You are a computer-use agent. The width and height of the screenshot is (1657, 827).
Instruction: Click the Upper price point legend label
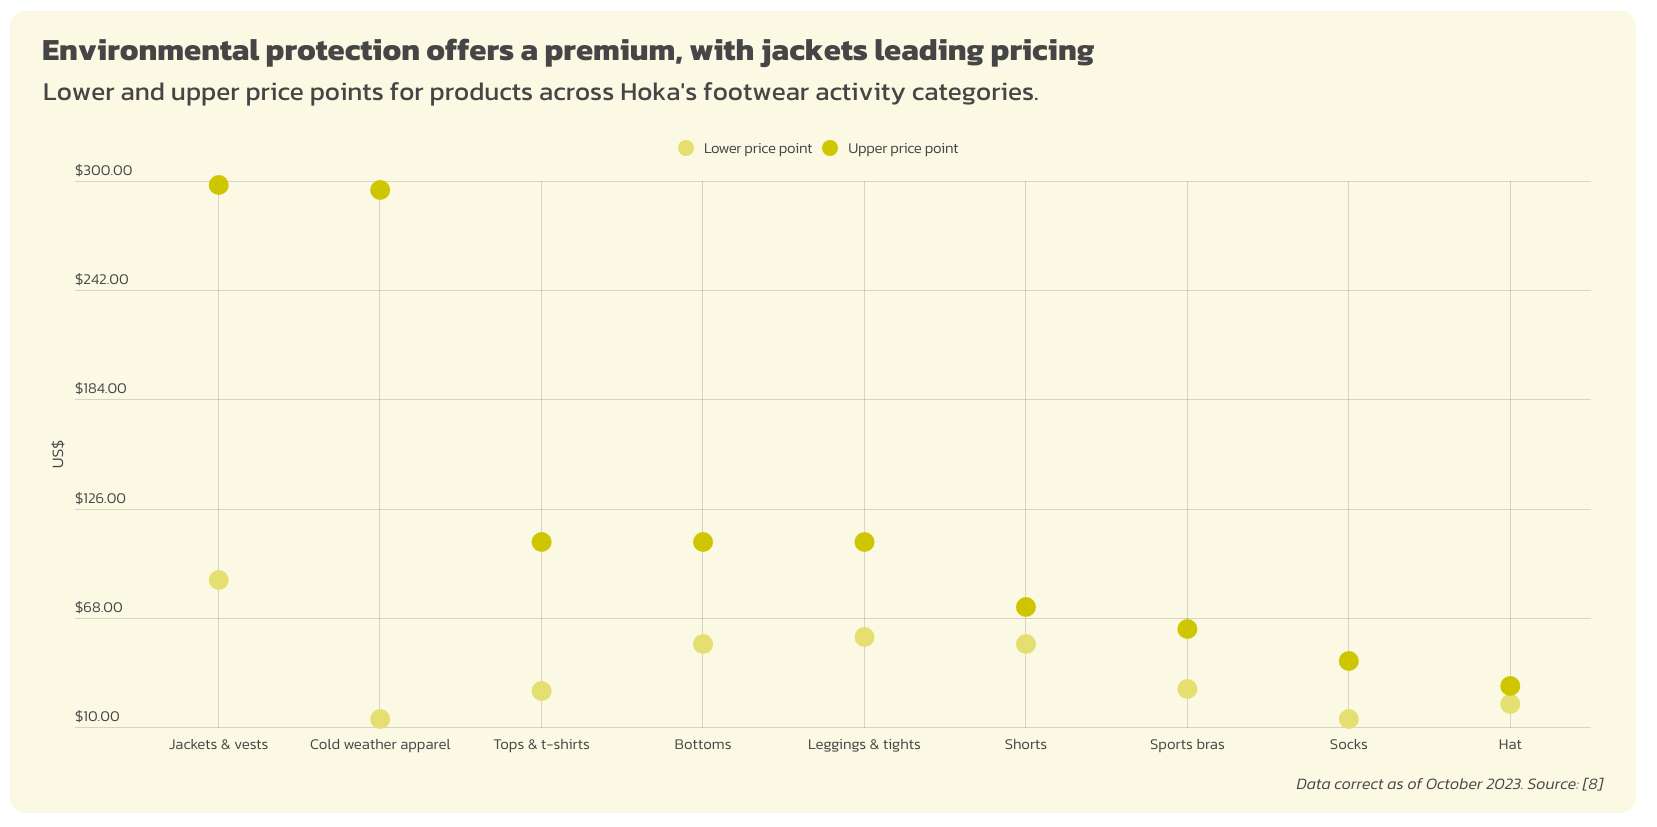902,149
